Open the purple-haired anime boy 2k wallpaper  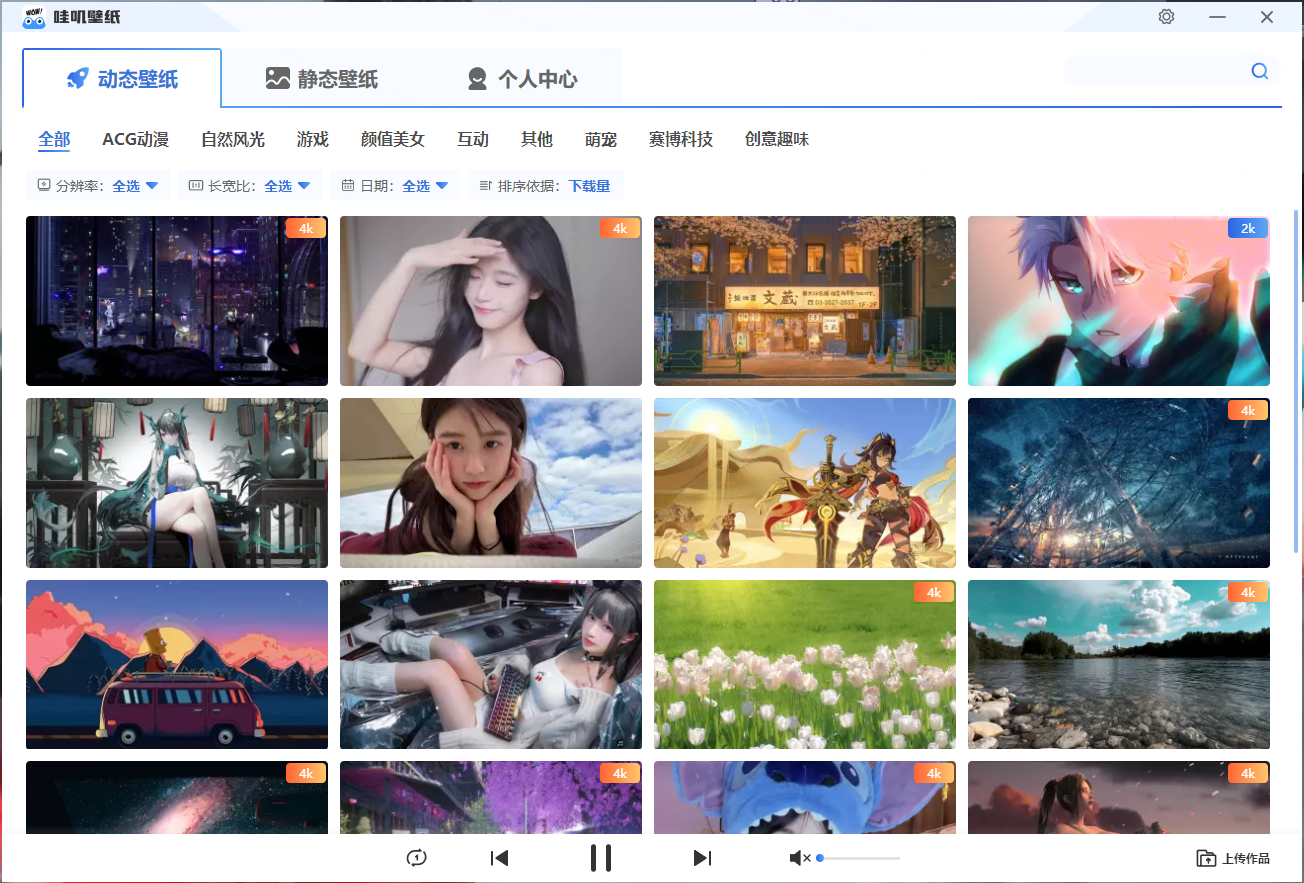pyautogui.click(x=1119, y=301)
